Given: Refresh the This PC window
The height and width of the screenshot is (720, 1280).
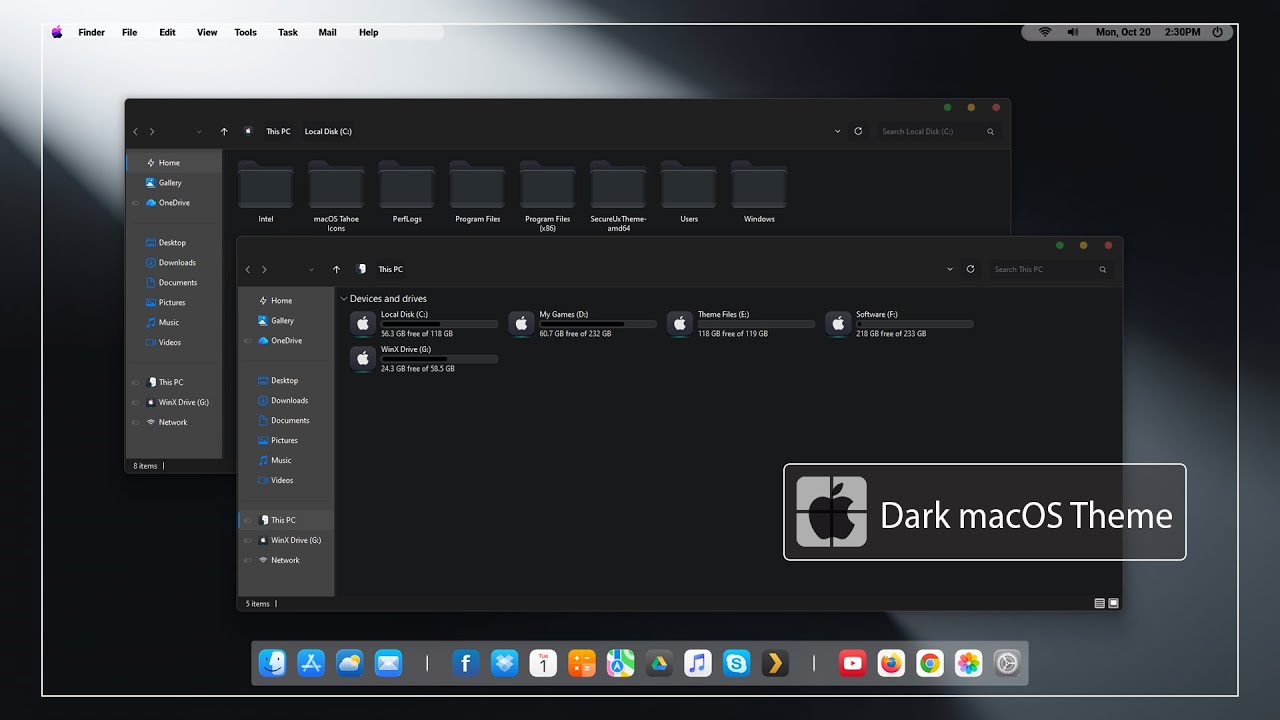Looking at the screenshot, I should [x=970, y=269].
